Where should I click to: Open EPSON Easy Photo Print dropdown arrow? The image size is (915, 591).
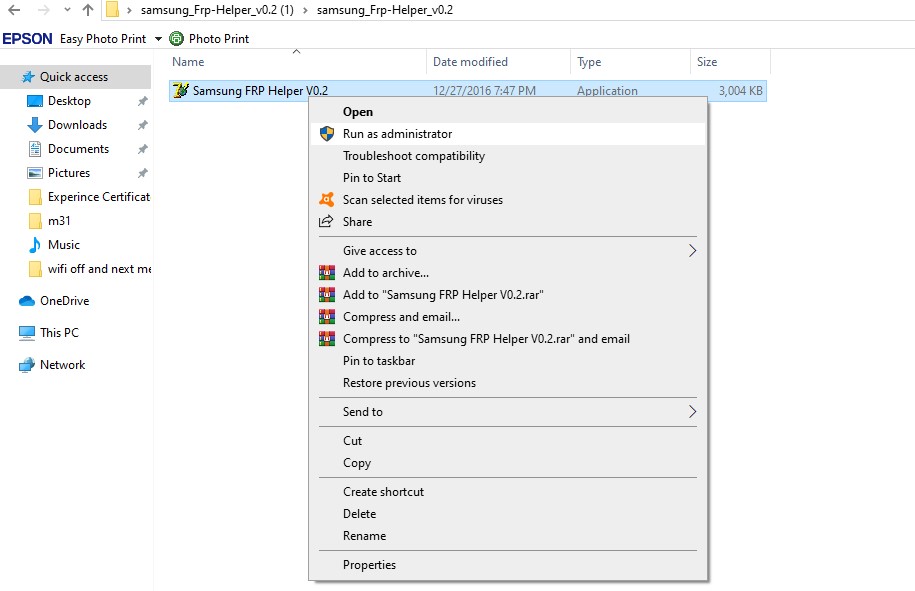tap(158, 39)
